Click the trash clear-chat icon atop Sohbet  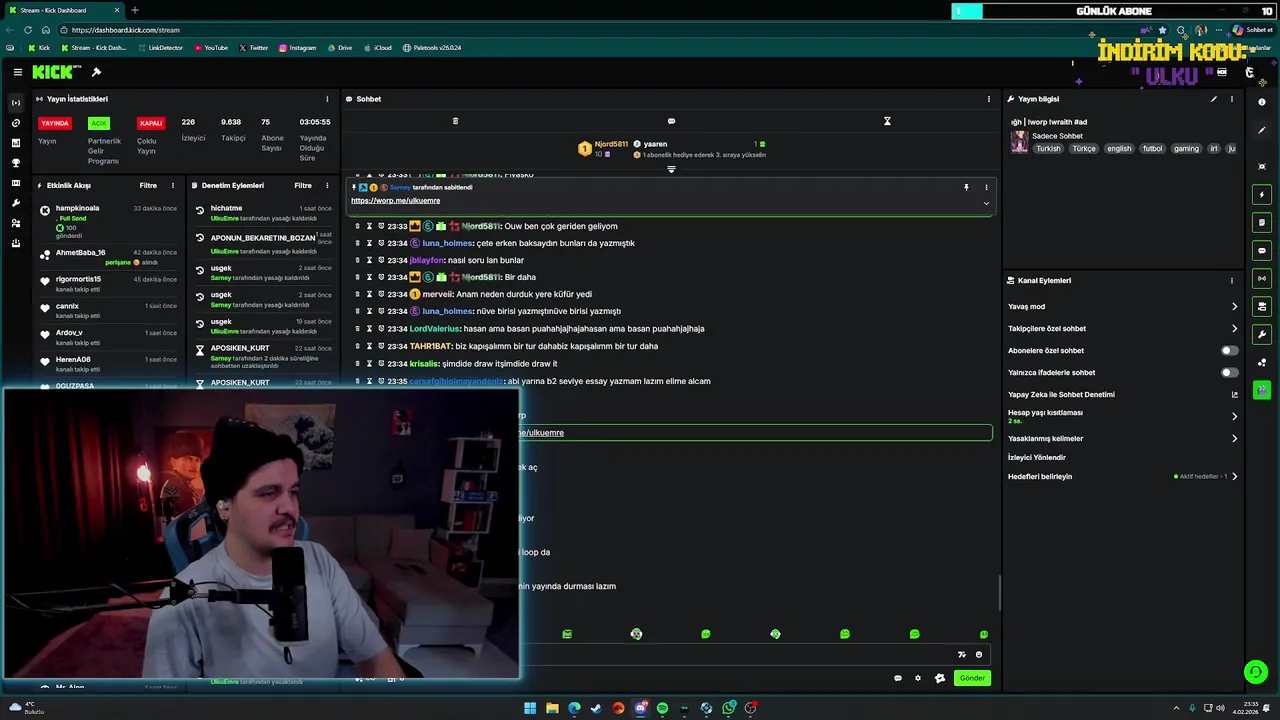tap(455, 121)
